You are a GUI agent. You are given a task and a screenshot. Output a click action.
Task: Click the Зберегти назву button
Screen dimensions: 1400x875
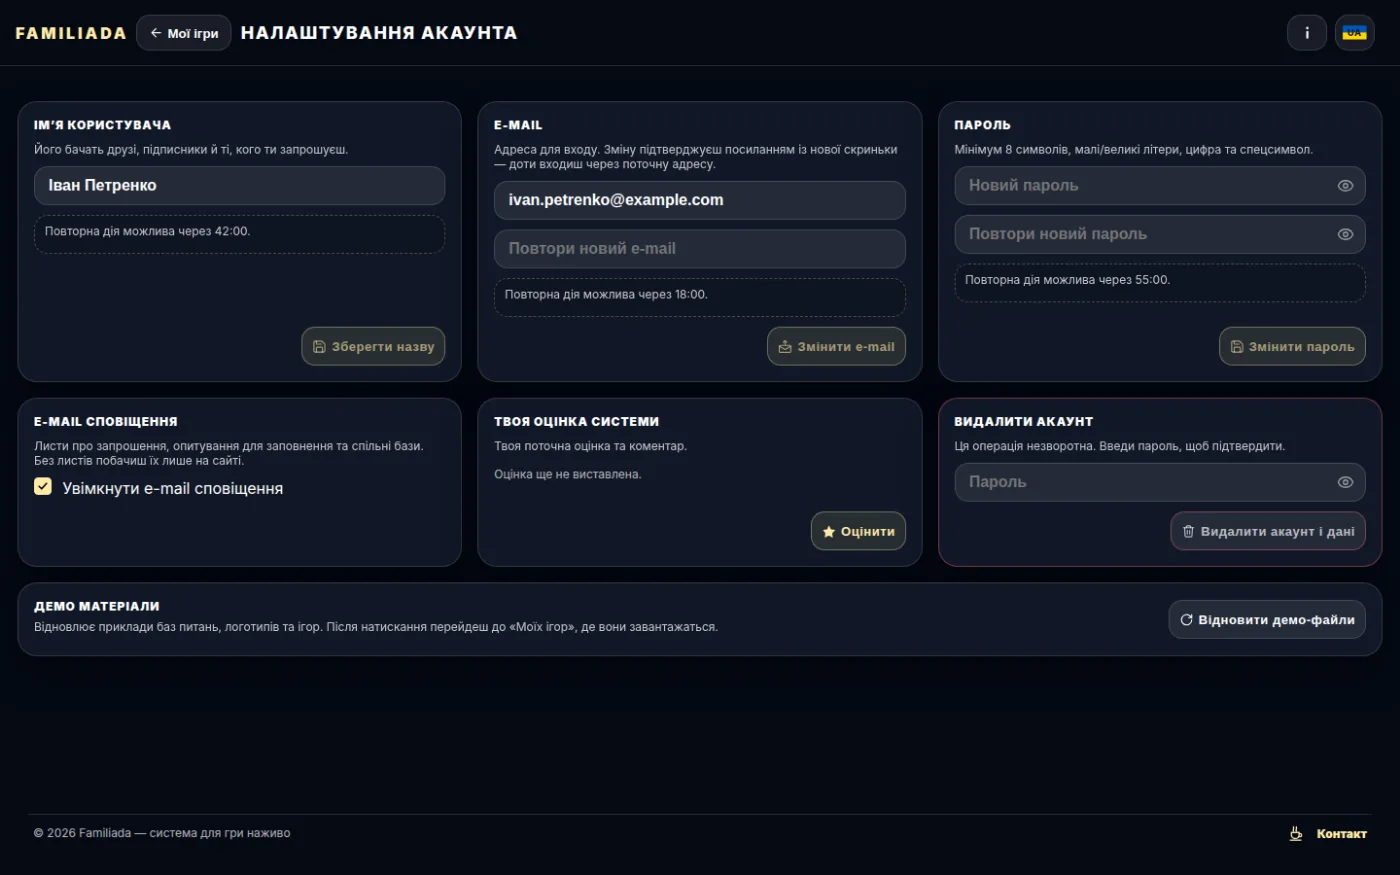click(x=373, y=347)
